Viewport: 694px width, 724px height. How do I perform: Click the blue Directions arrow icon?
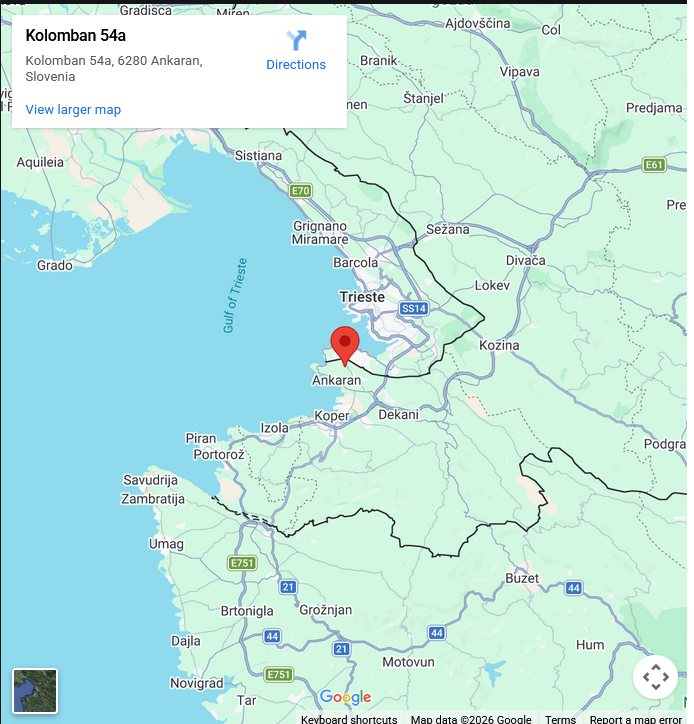(x=296, y=41)
